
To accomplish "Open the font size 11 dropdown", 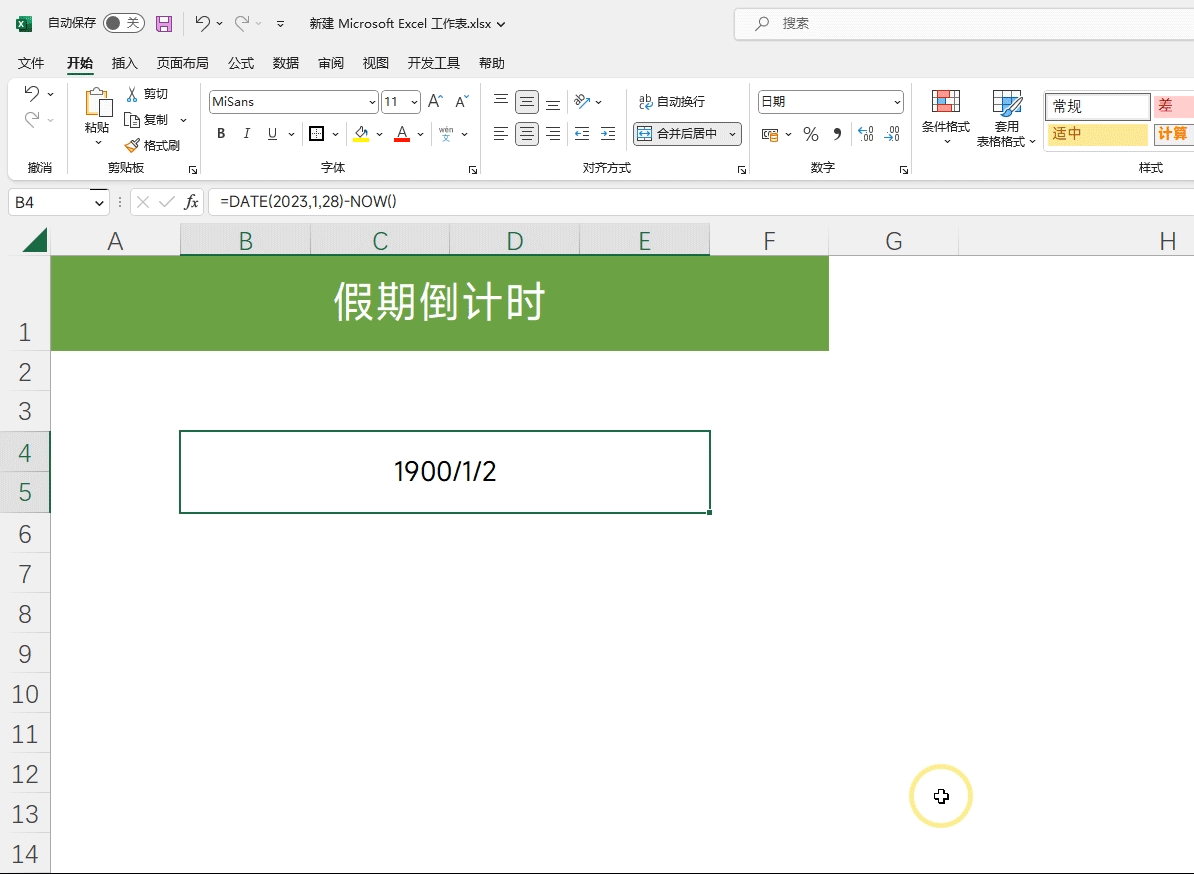I will 414,102.
